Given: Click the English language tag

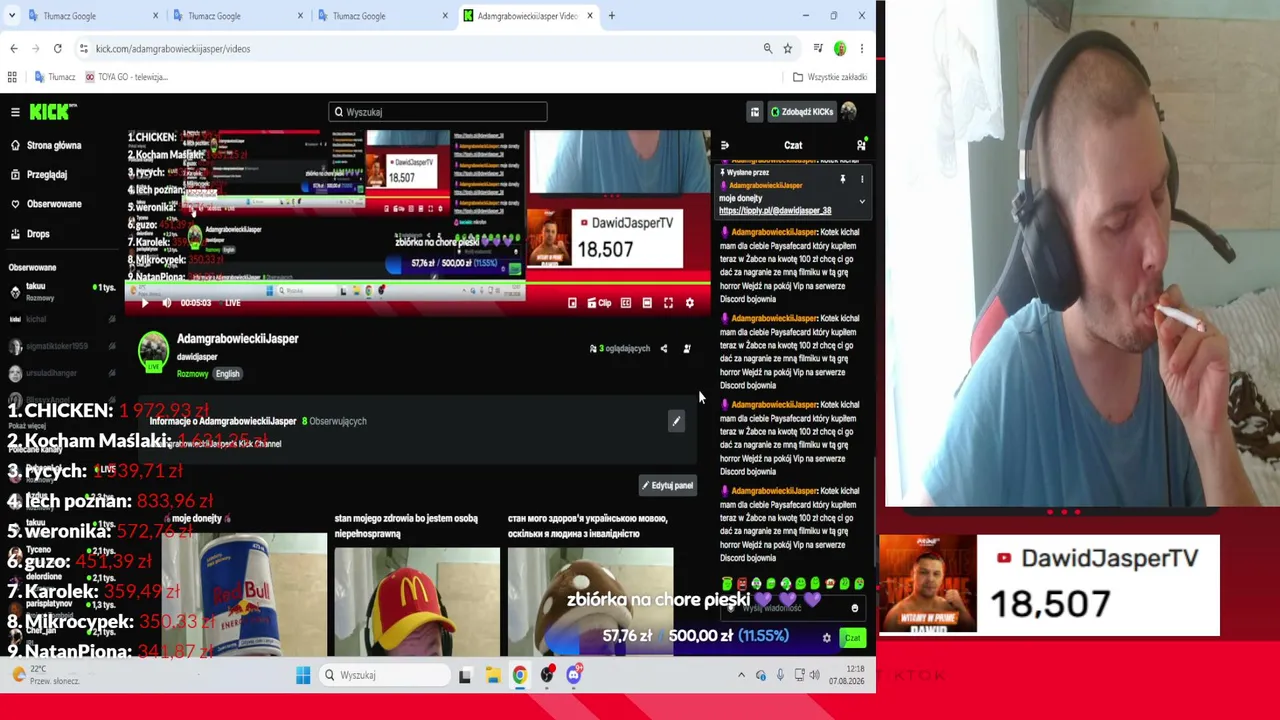Looking at the screenshot, I should click(228, 374).
